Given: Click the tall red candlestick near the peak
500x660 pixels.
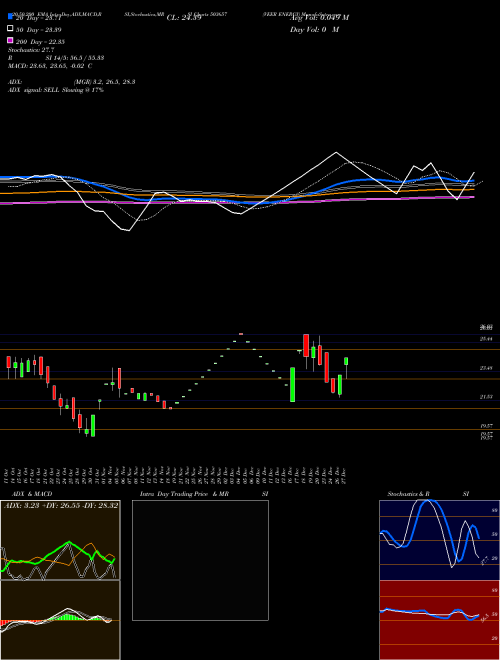Looking at the screenshot, I should coord(306,346).
